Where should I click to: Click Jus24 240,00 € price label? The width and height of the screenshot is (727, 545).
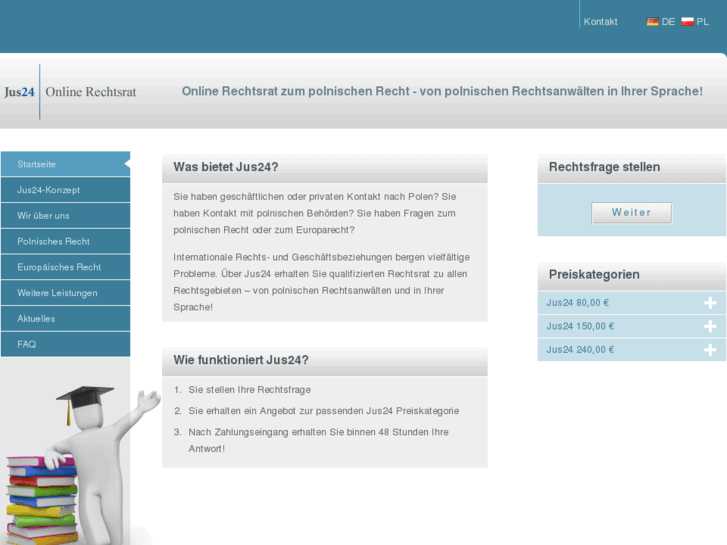pyautogui.click(x=580, y=350)
